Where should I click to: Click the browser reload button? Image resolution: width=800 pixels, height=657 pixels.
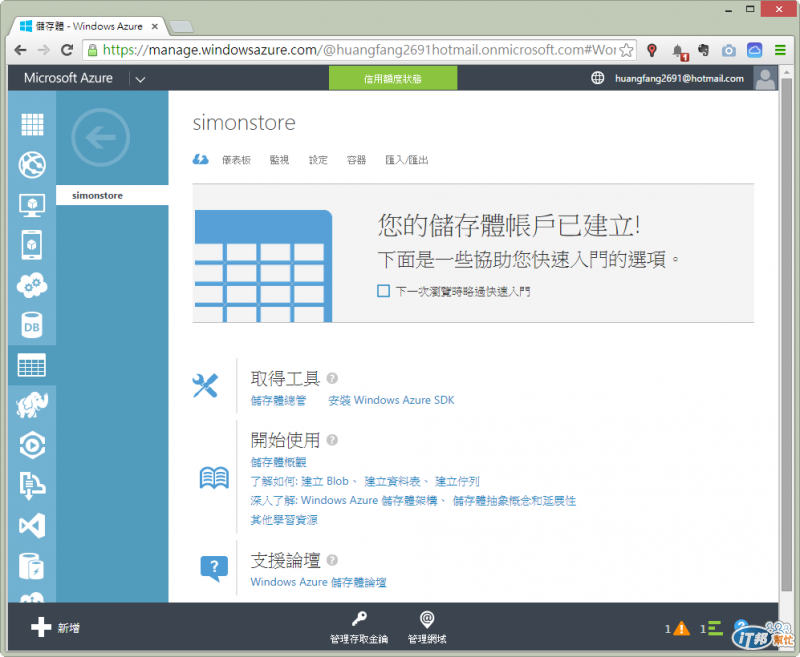point(67,50)
